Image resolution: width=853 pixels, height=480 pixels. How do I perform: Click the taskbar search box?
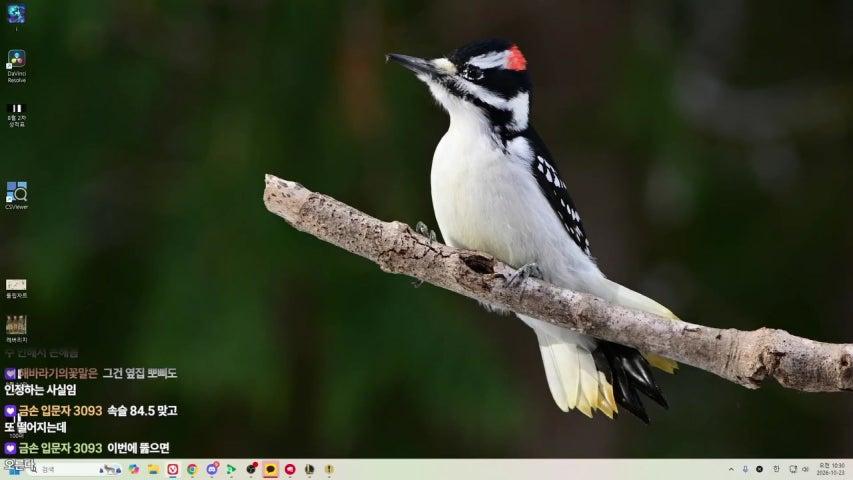coord(76,469)
